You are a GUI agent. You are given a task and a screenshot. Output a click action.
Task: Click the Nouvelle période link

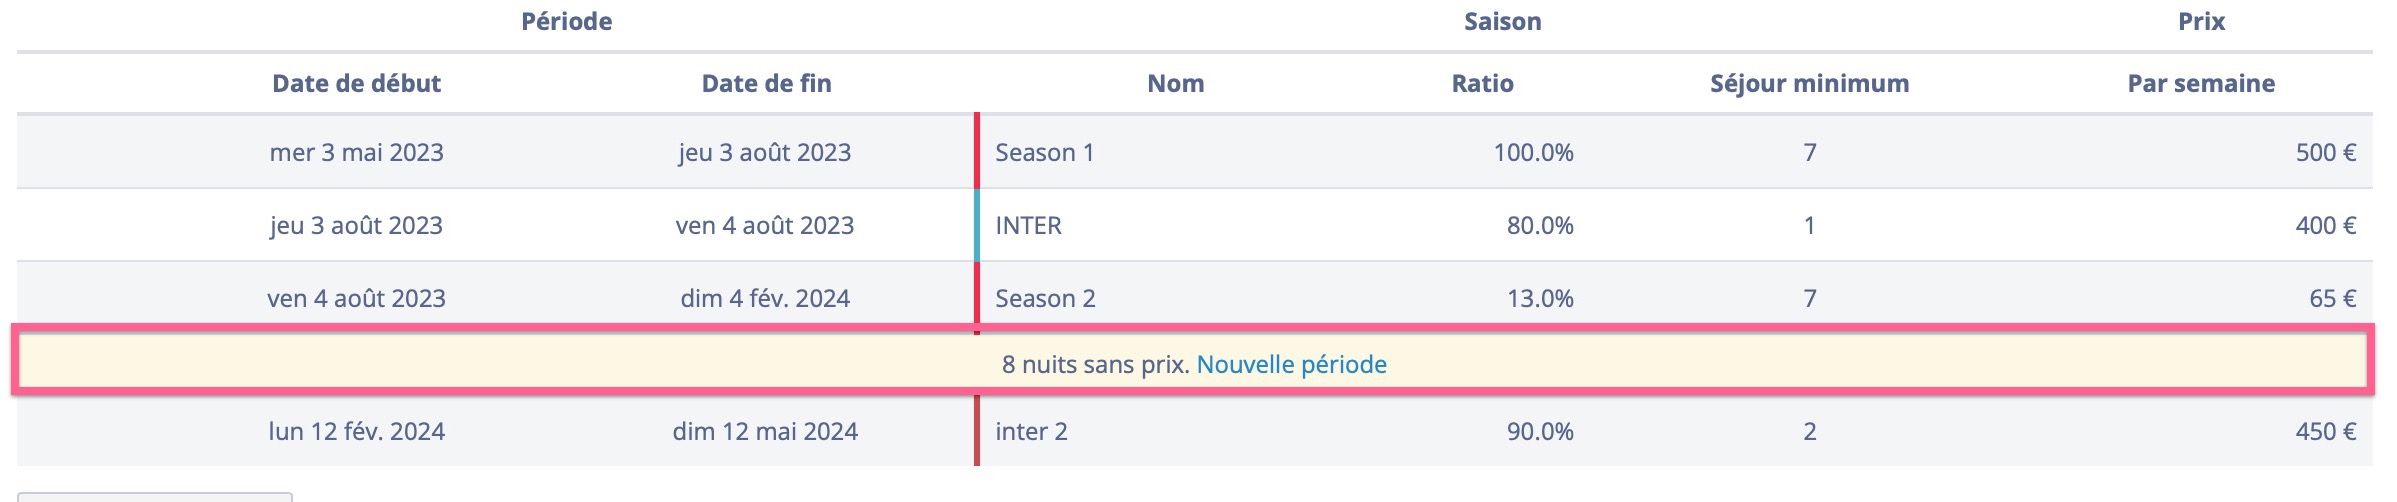(x=1291, y=364)
